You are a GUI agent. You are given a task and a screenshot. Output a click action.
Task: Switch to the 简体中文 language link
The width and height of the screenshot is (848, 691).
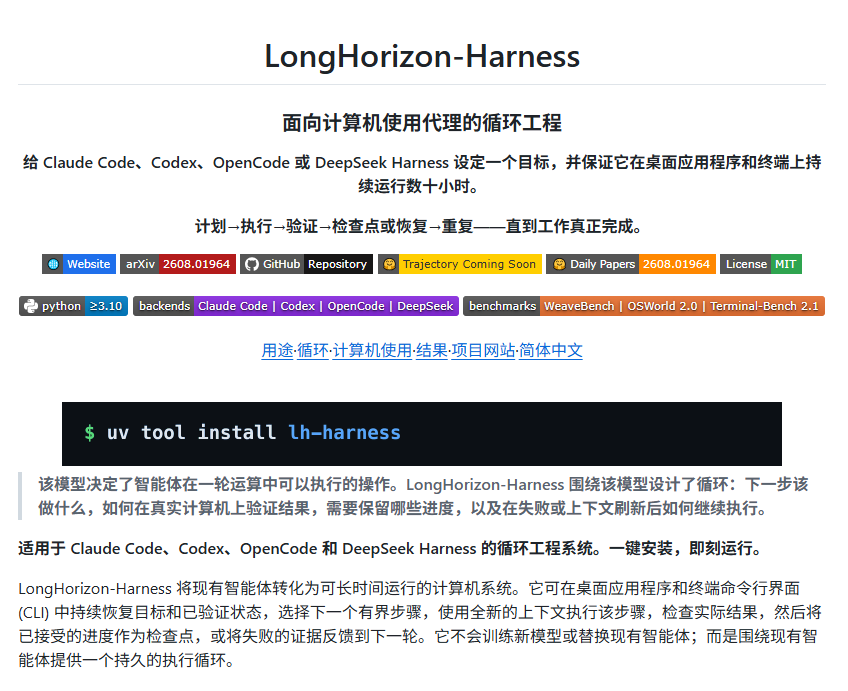551,350
